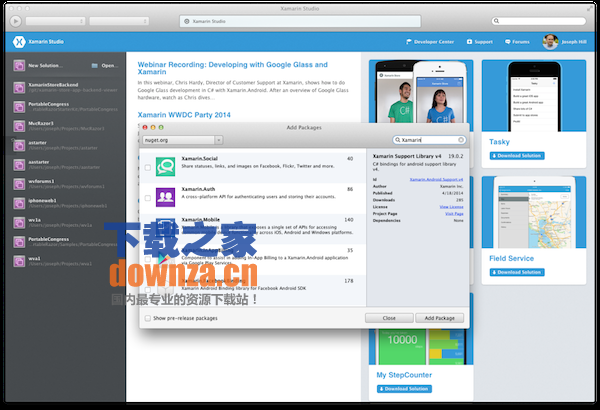Image resolution: width=600 pixels, height=410 pixels.
Task: Click the Xamarin.Social package icon
Action: tap(165, 167)
